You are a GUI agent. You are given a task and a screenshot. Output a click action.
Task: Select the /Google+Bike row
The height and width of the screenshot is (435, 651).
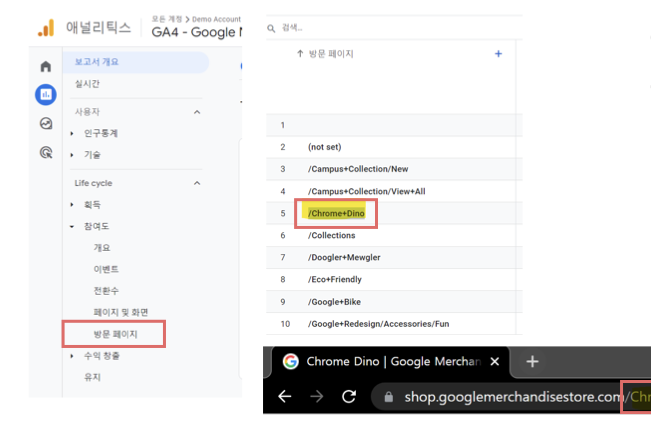click(394, 302)
